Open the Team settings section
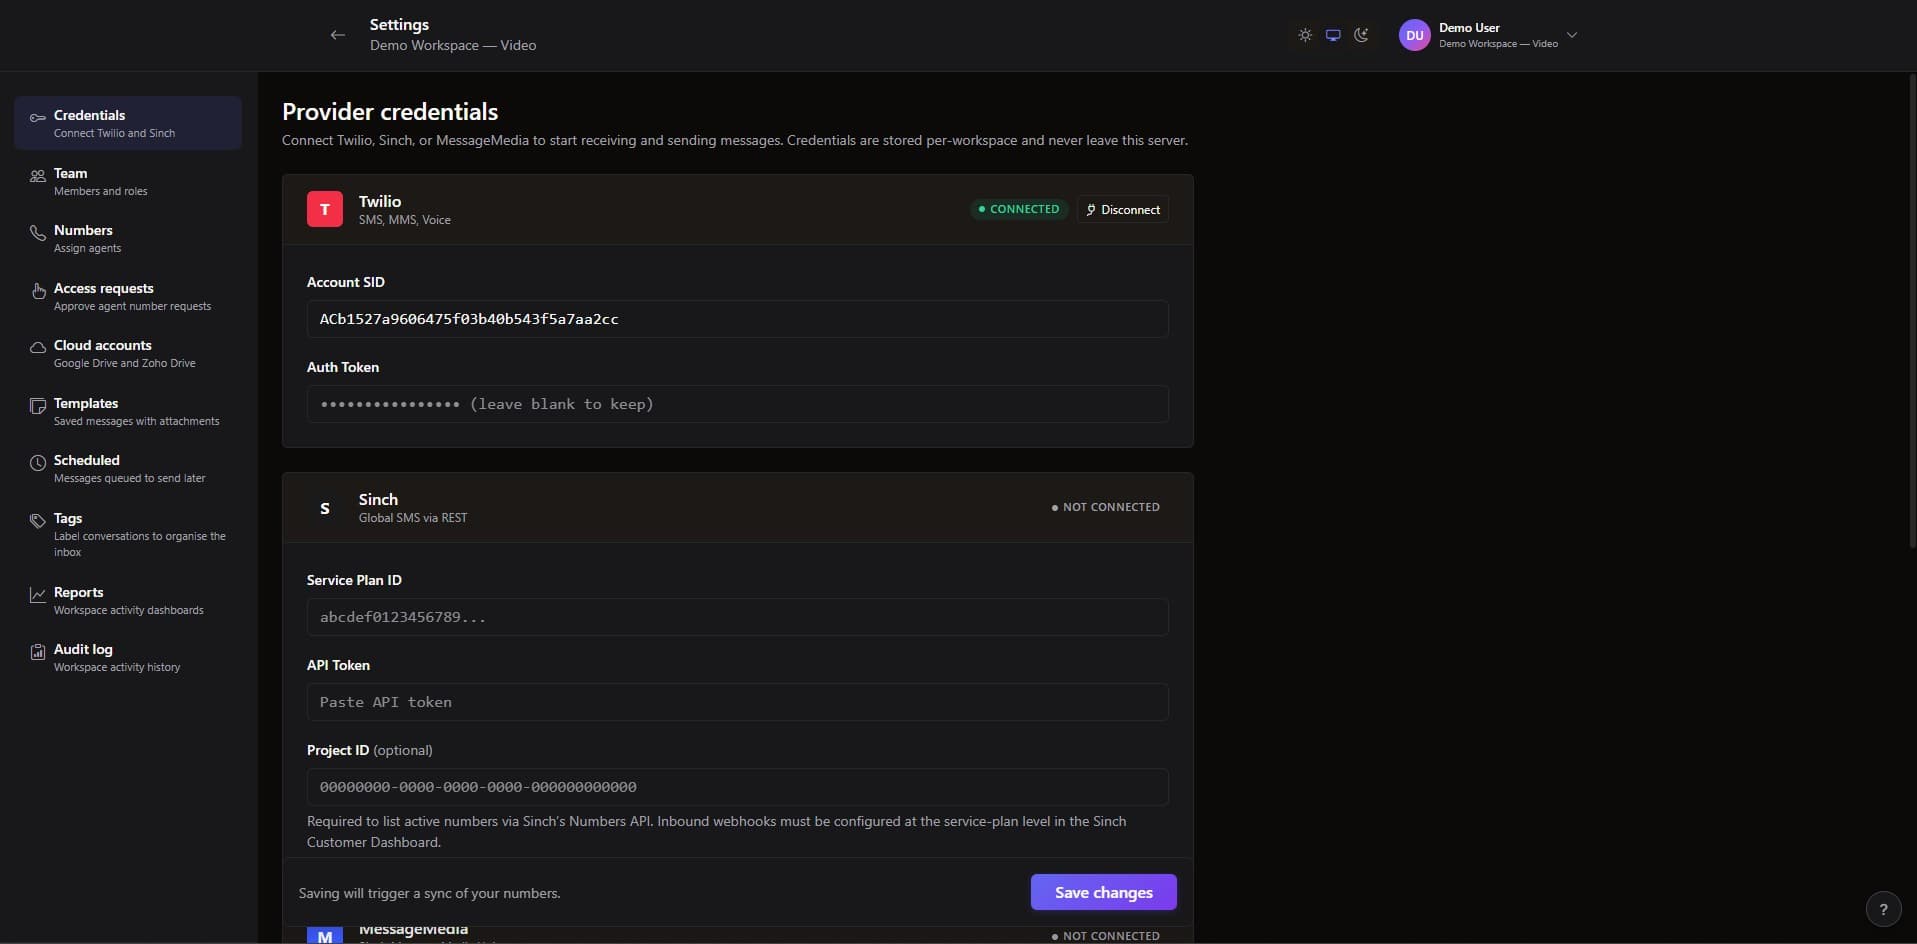The width and height of the screenshot is (1917, 944). pos(128,181)
